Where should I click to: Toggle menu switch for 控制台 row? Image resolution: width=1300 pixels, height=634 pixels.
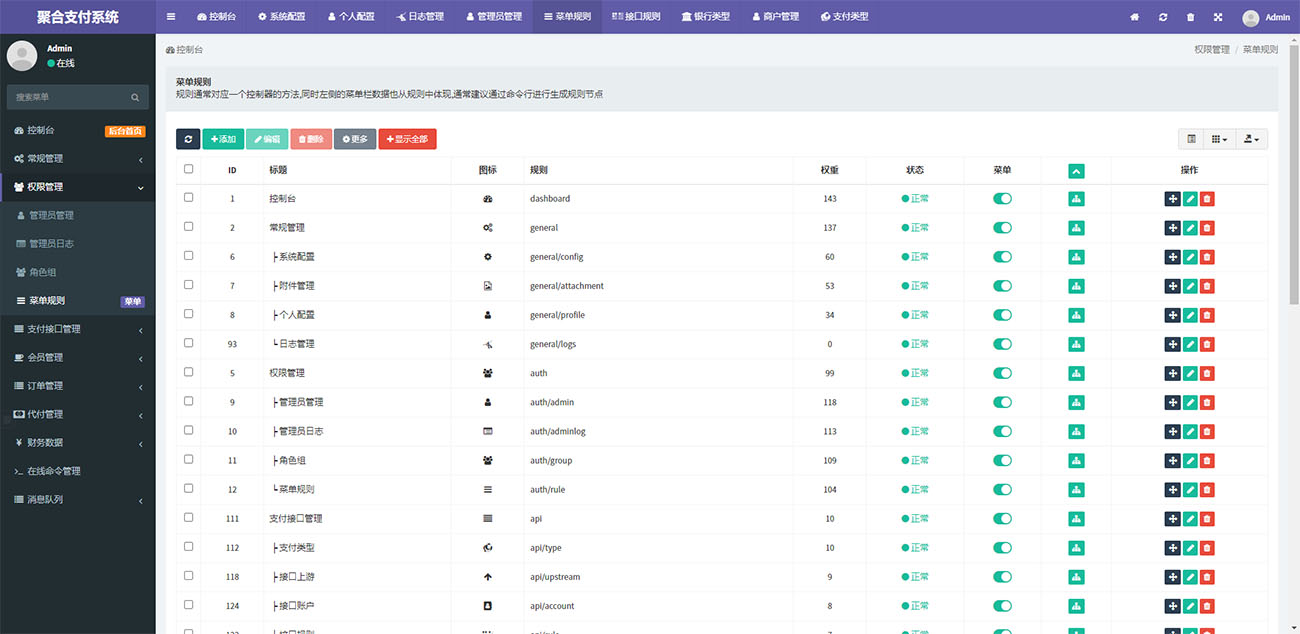[1002, 199]
